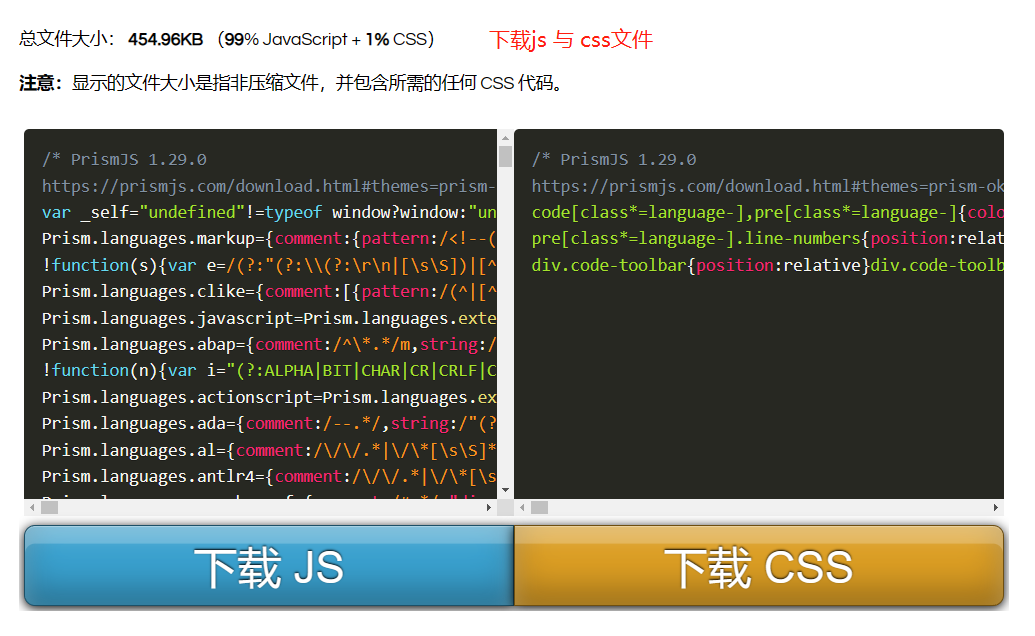Click the Prism.languages.ada code line
This screenshot has height=636, width=1035.
pyautogui.click(x=269, y=424)
